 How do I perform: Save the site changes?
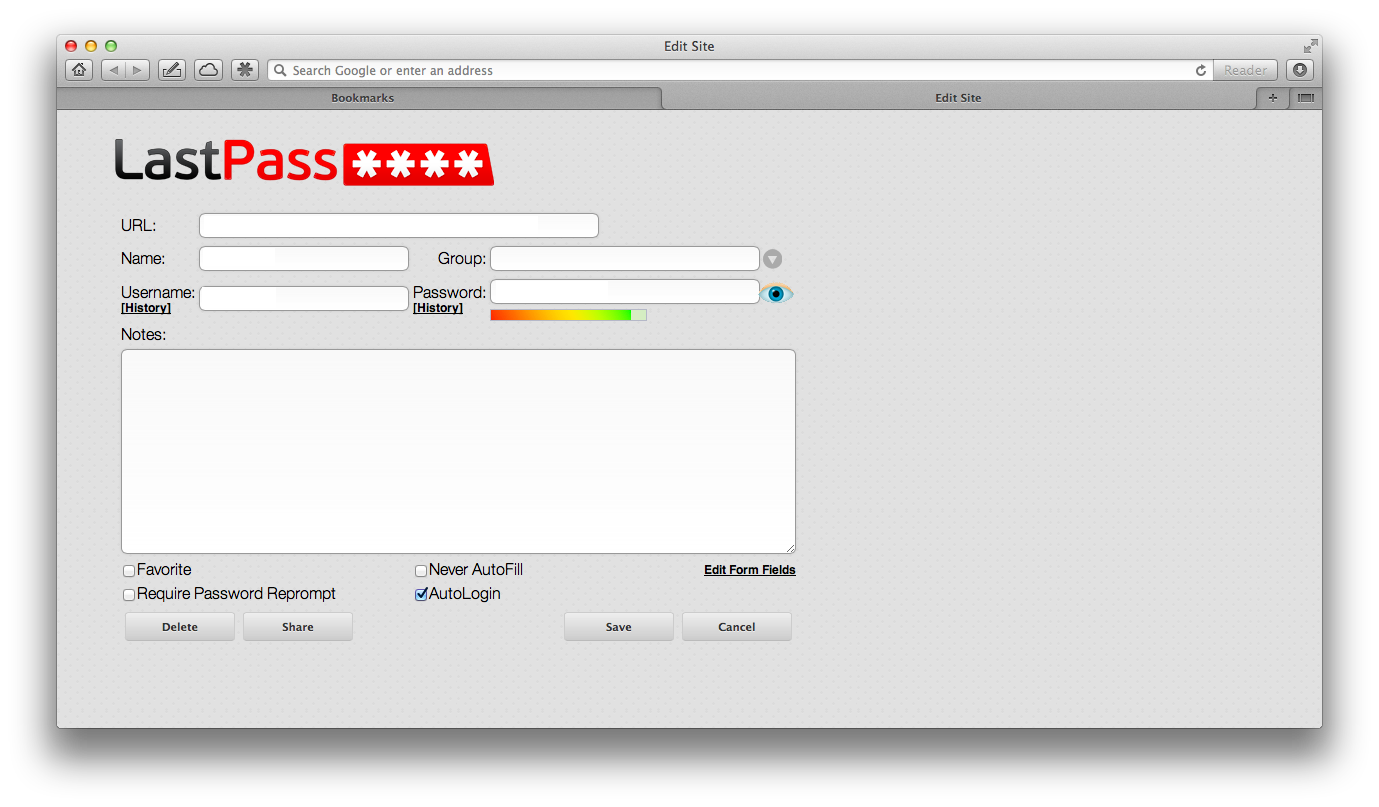[x=619, y=627]
